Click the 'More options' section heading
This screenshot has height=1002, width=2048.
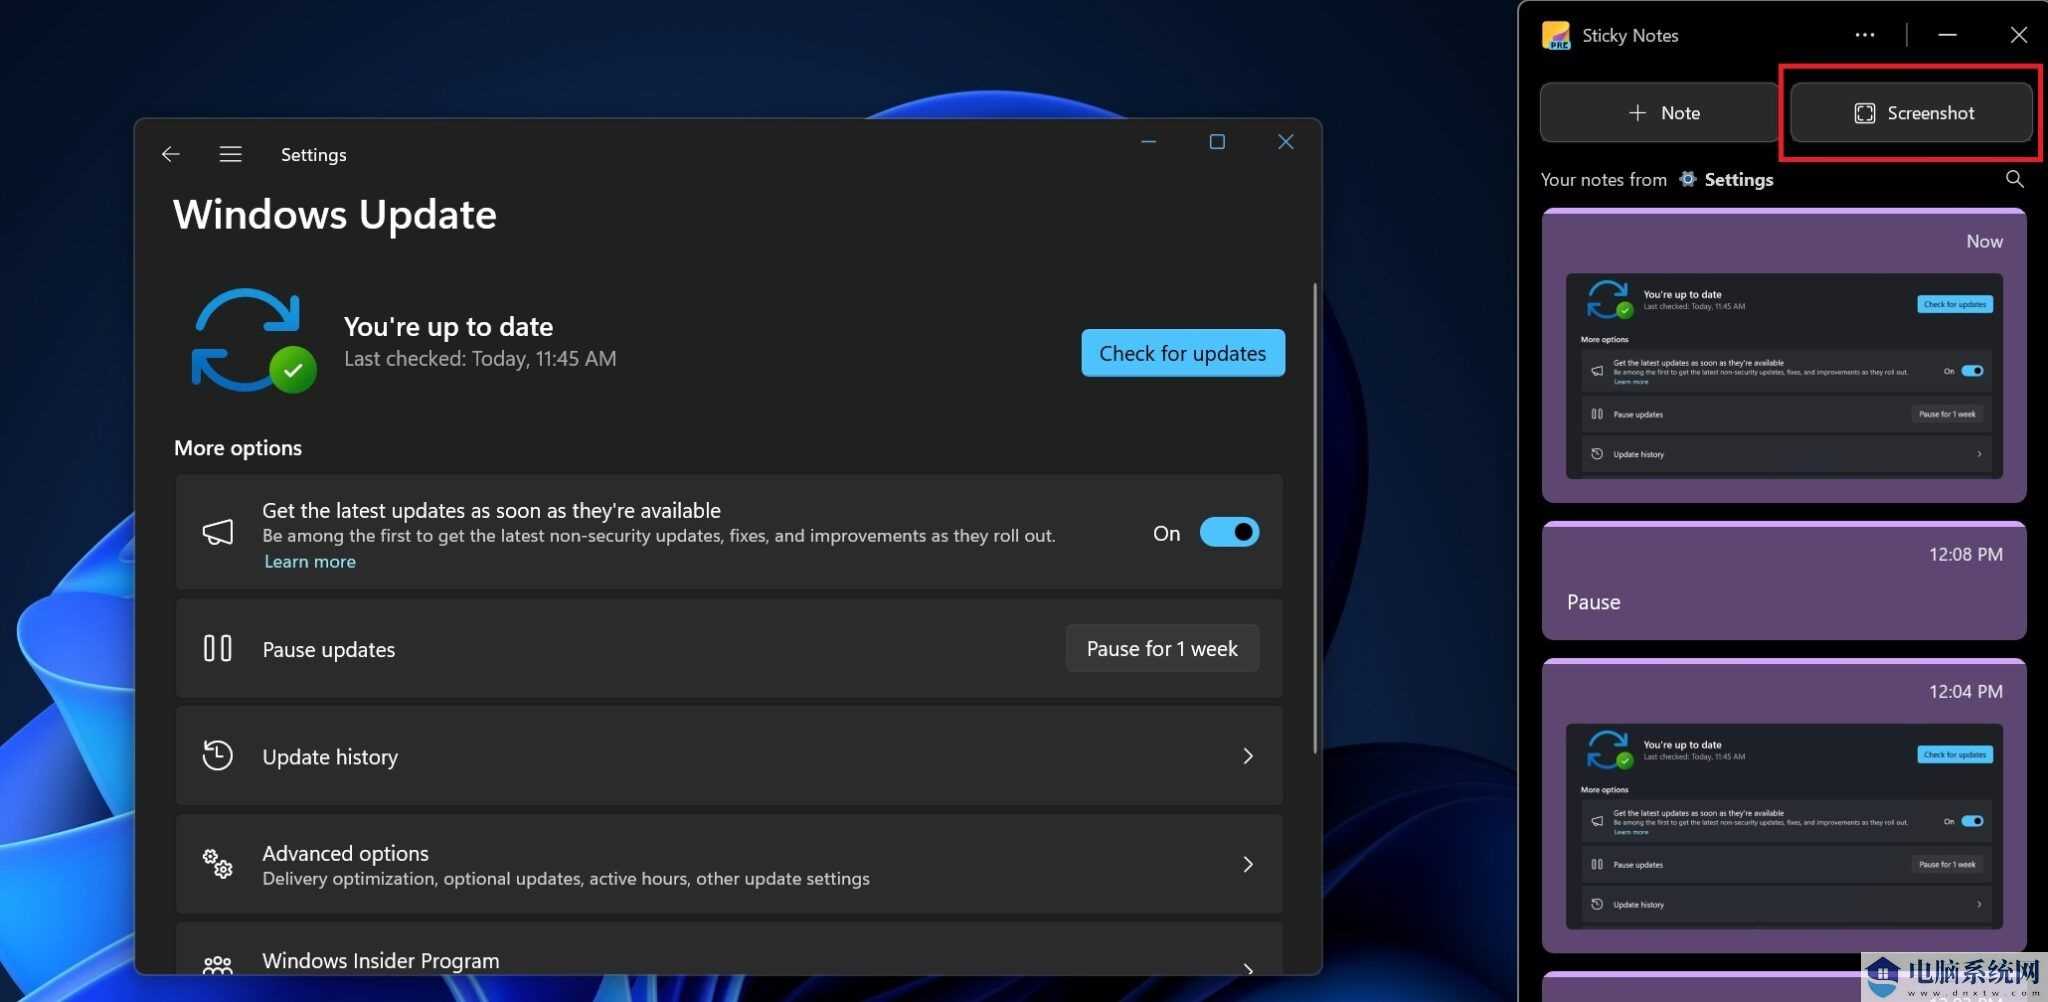[238, 448]
